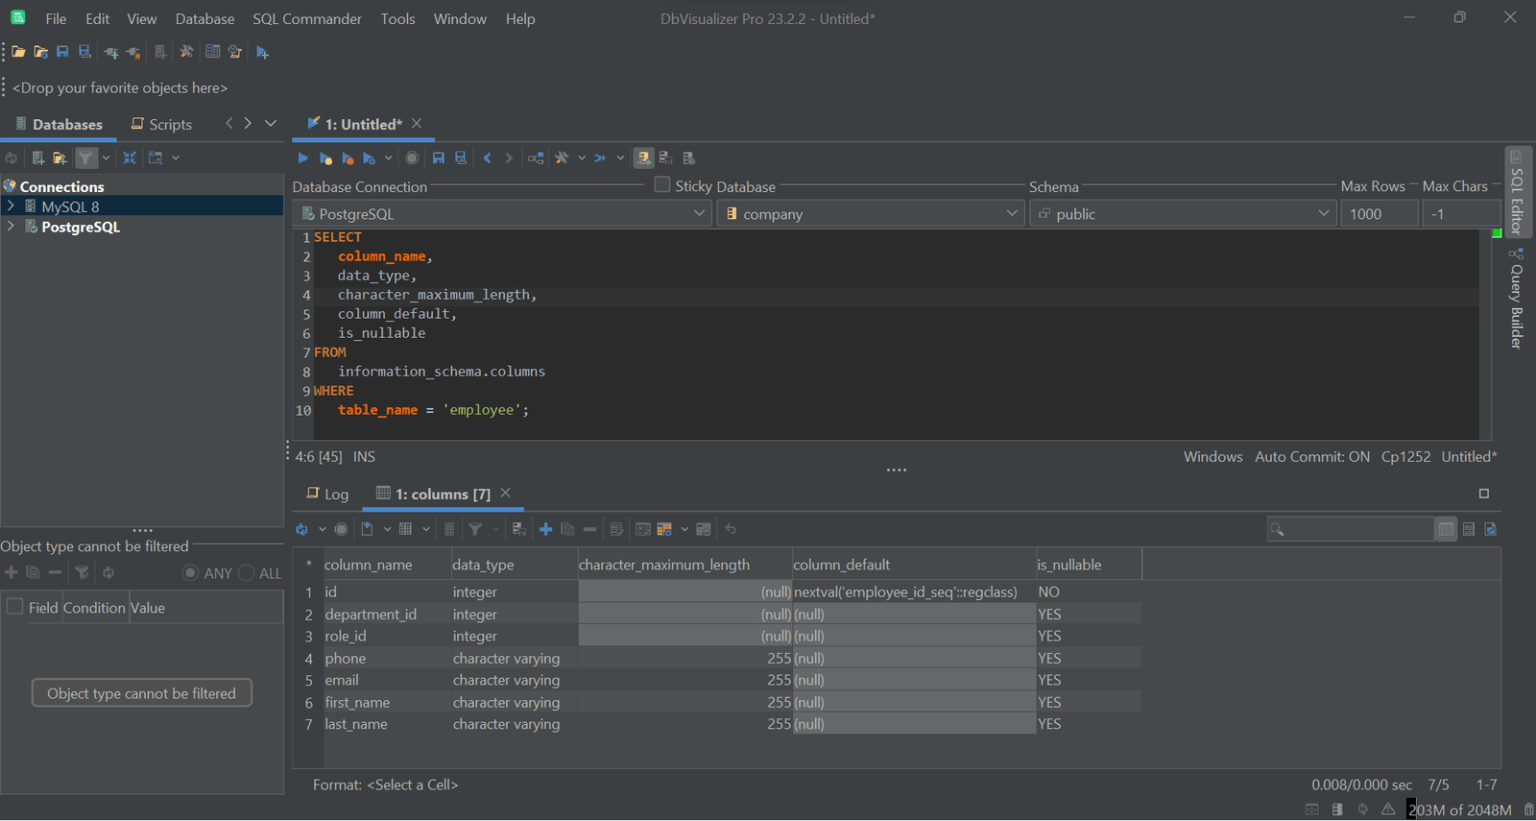The image size is (1536, 821).
Task: Run the SQL with the Execute play icon
Action: pyautogui.click(x=303, y=158)
